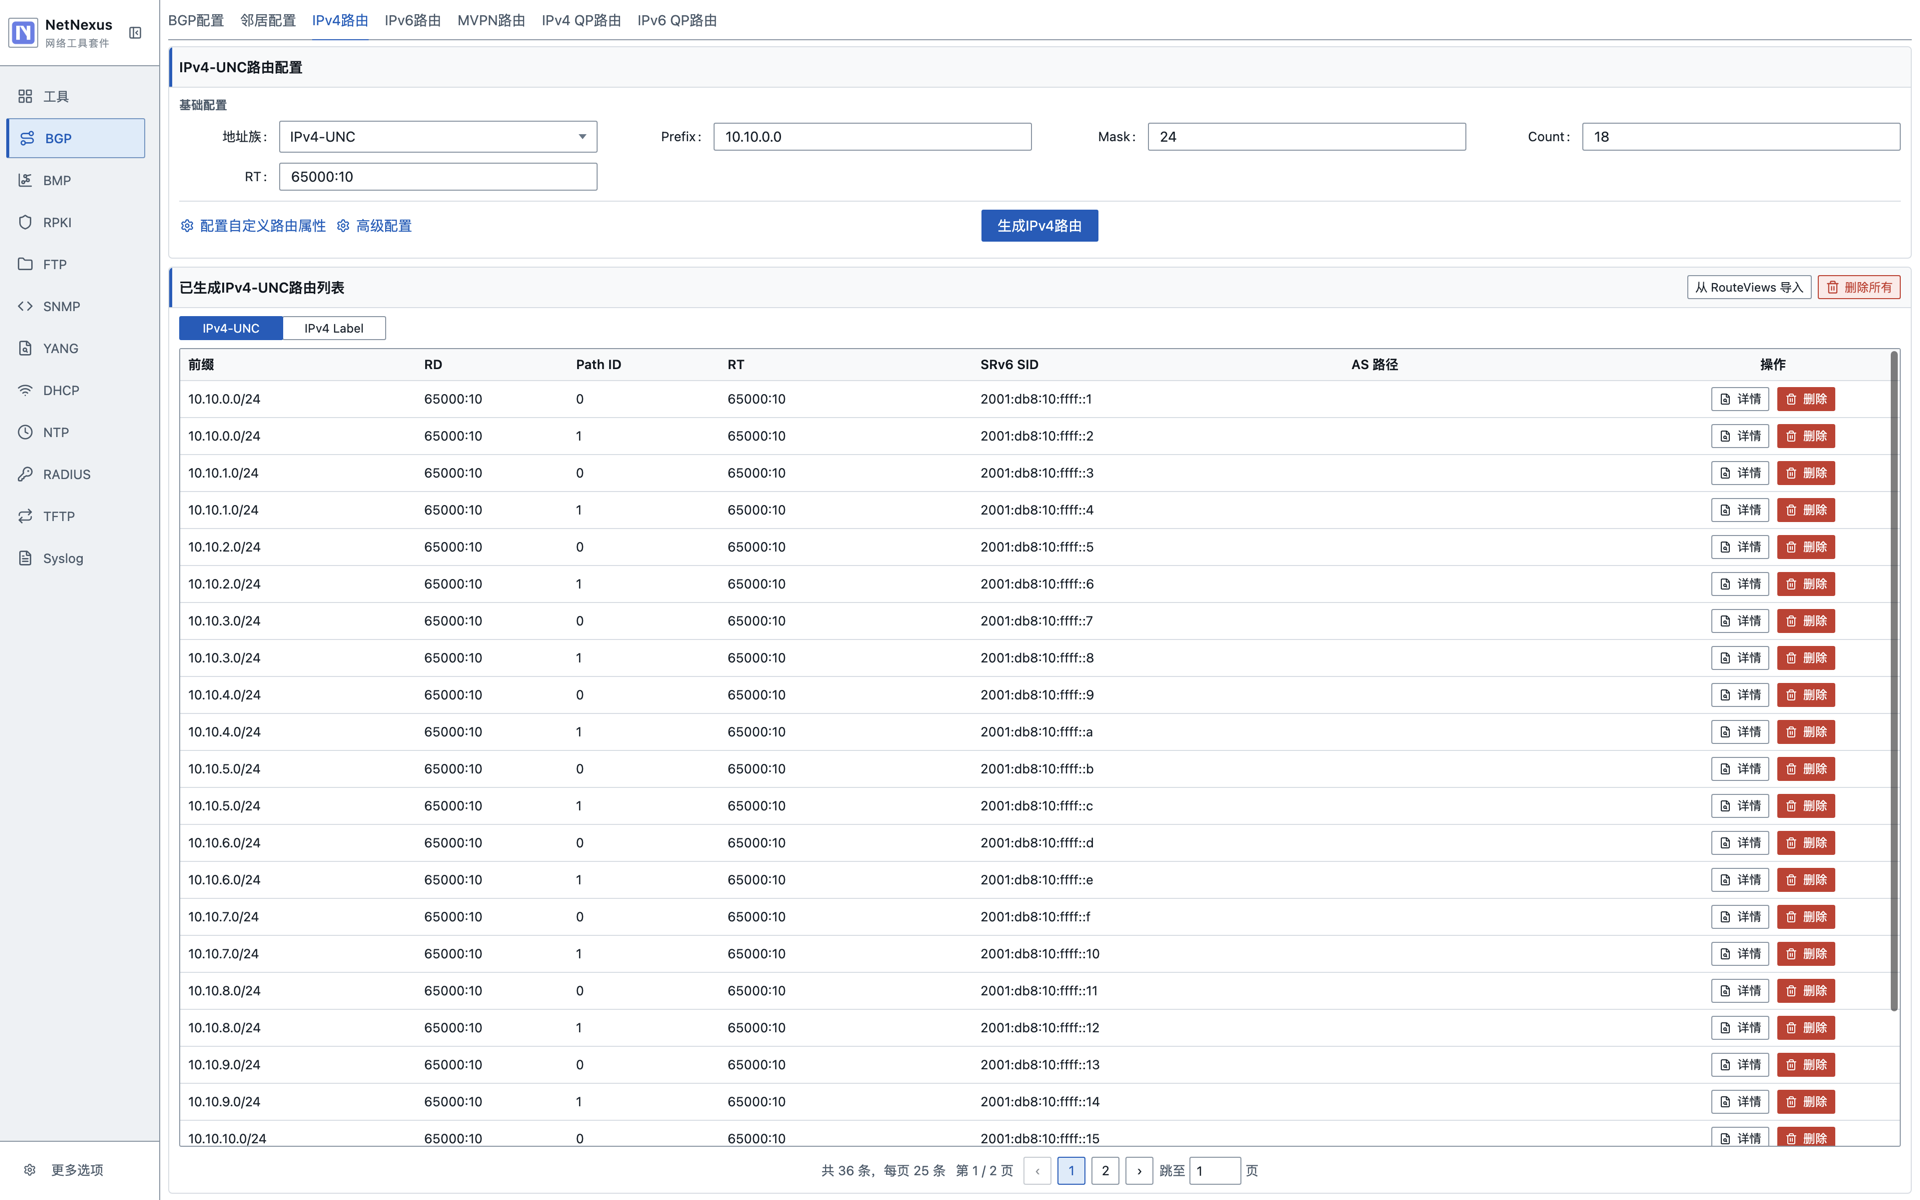Go to page 2 of routes
Image resolution: width=1920 pixels, height=1200 pixels.
(x=1105, y=1171)
